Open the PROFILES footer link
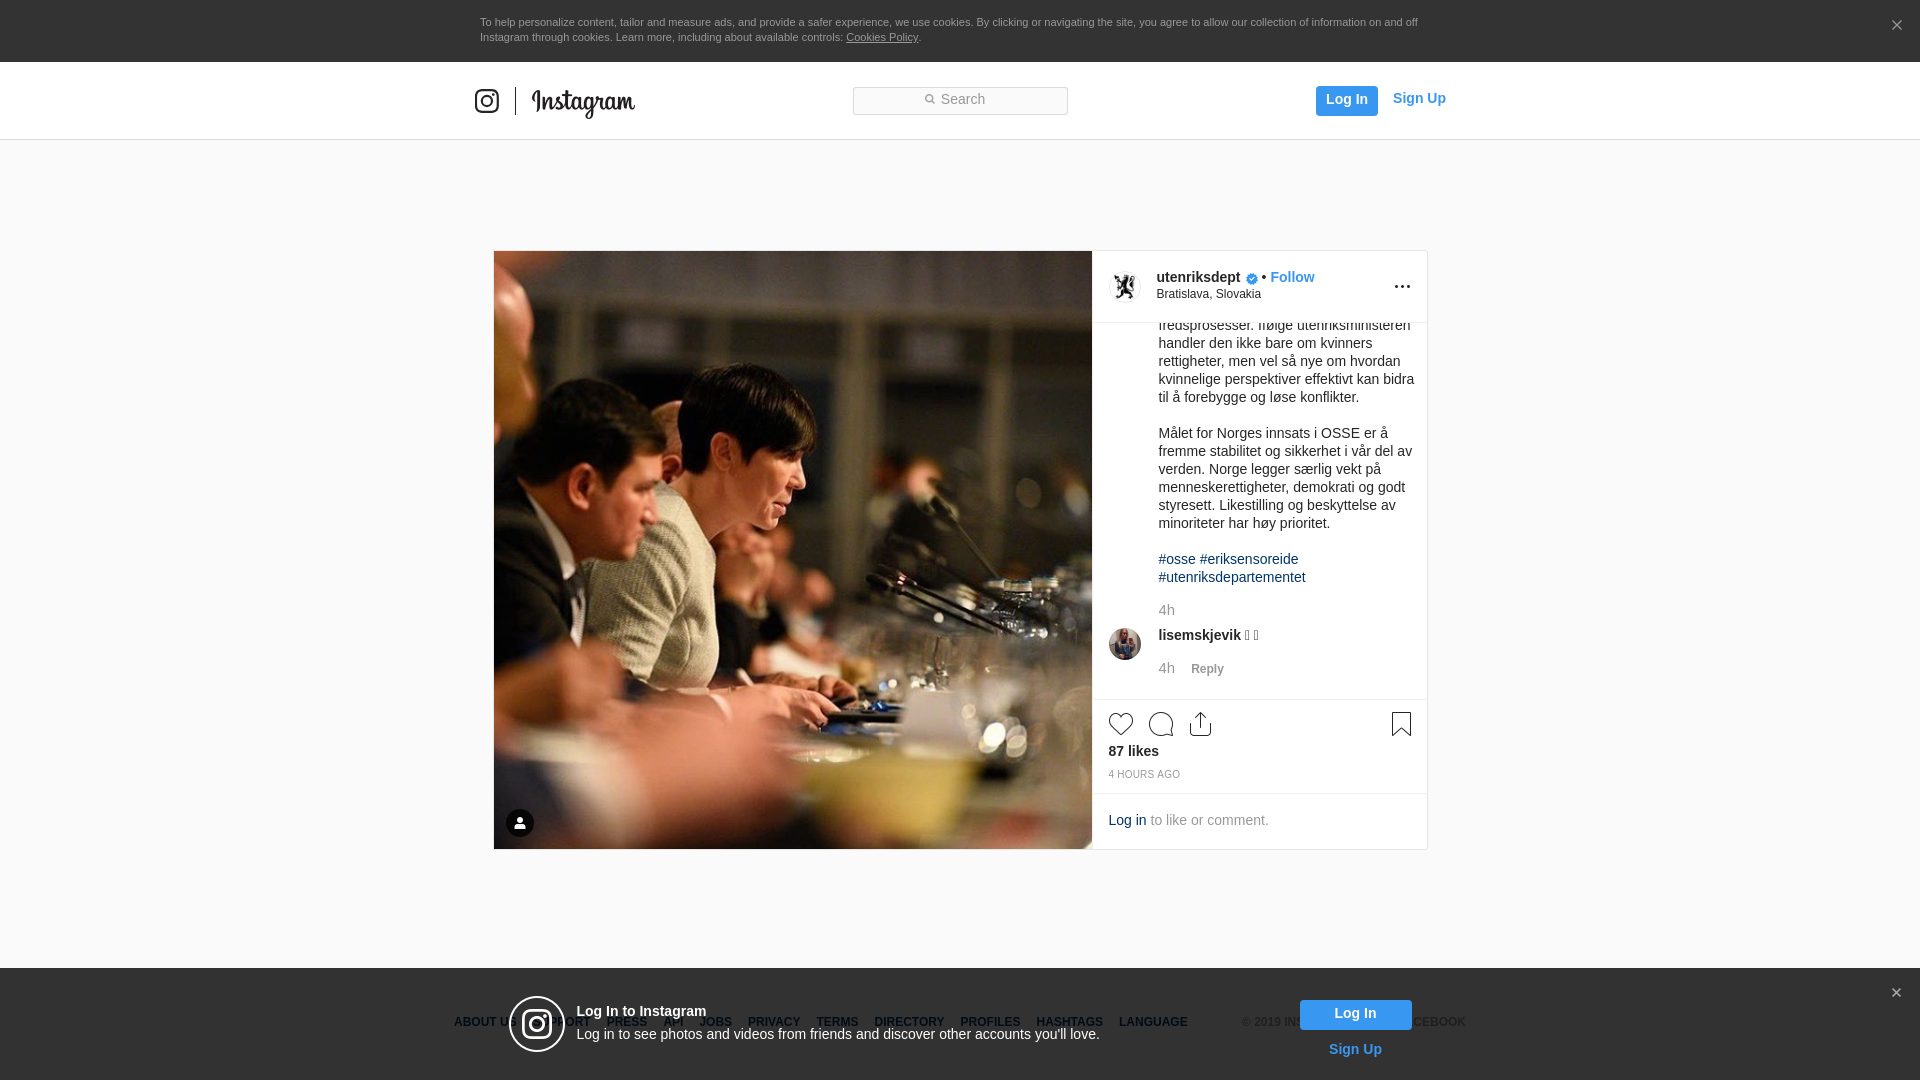 [990, 1022]
